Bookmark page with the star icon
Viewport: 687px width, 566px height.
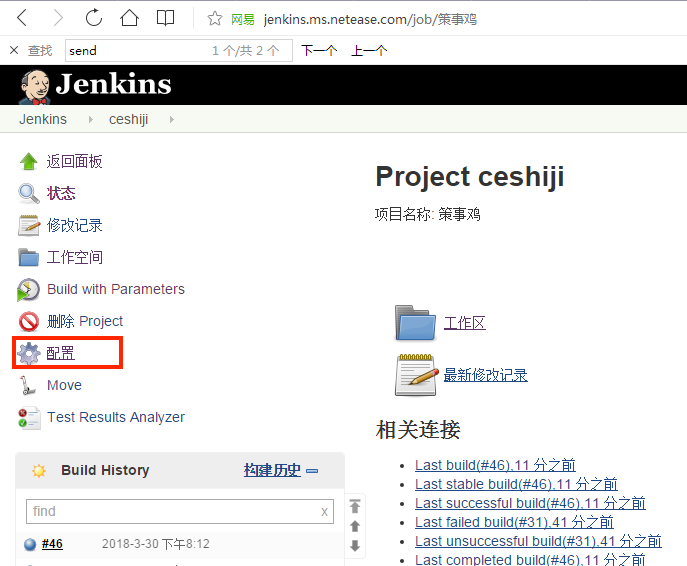(215, 18)
